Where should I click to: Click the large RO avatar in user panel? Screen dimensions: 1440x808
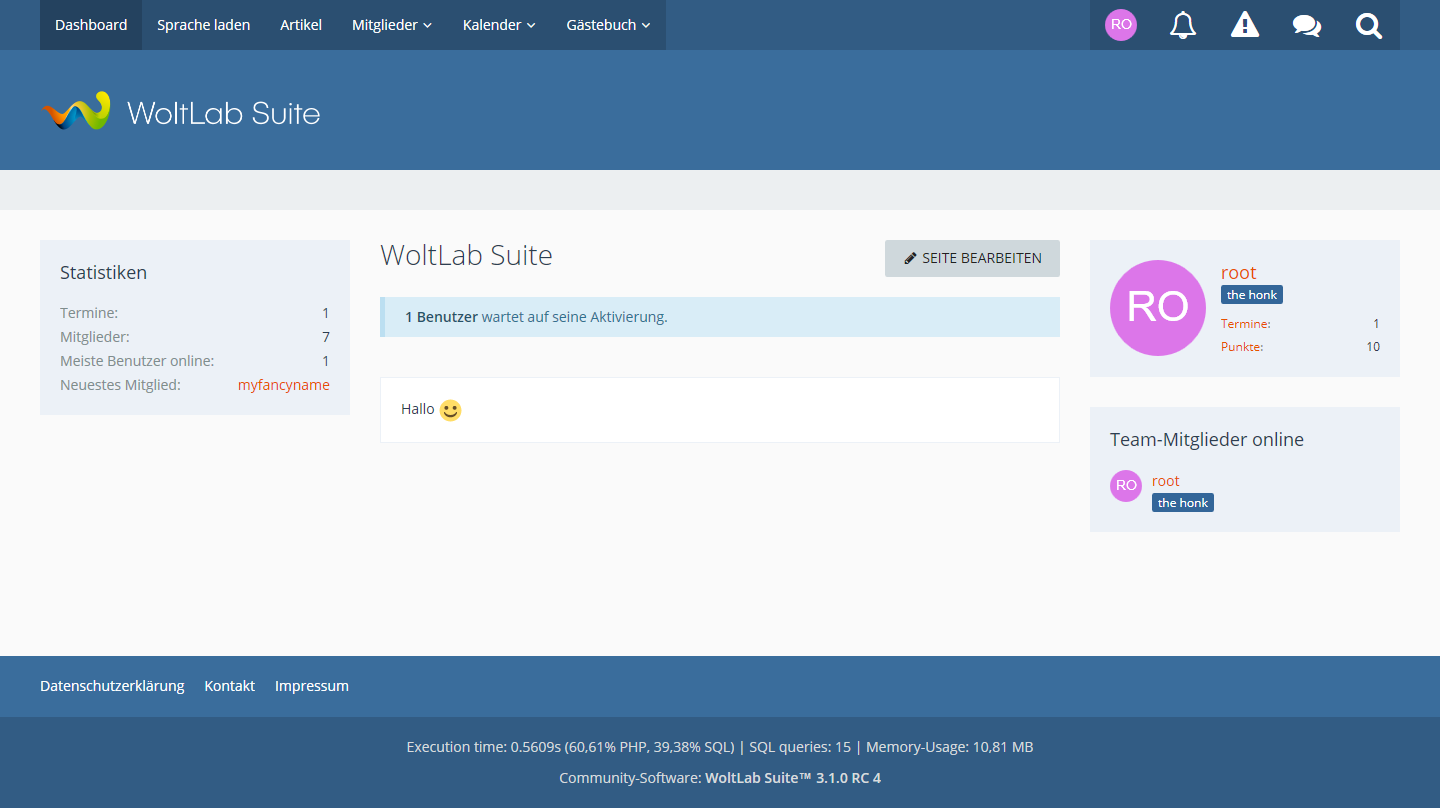(x=1158, y=308)
